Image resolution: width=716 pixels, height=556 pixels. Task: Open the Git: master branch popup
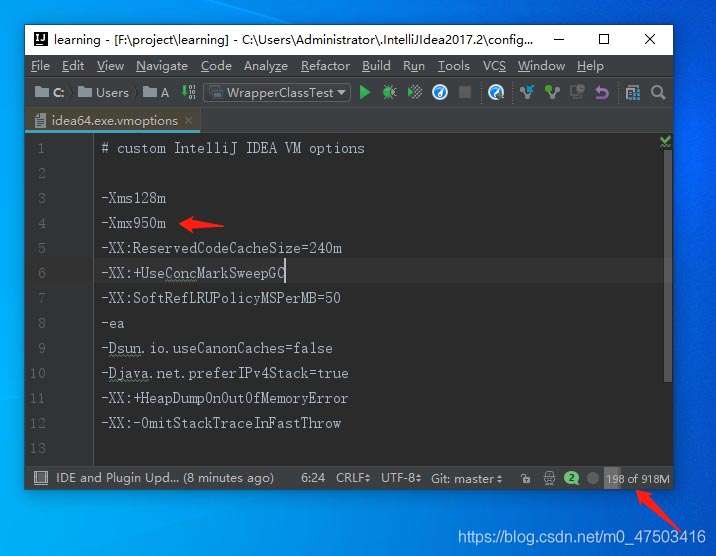[x=466, y=478]
